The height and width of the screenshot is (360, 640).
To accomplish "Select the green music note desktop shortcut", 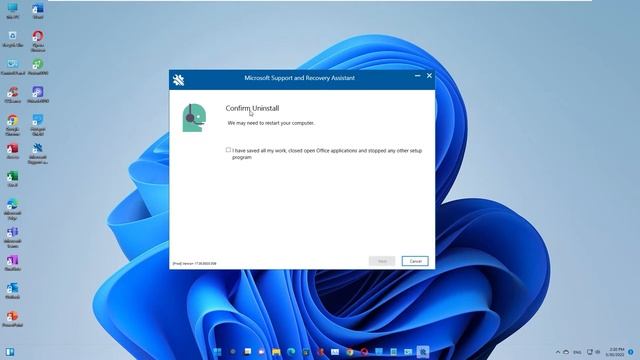I will (x=38, y=67).
